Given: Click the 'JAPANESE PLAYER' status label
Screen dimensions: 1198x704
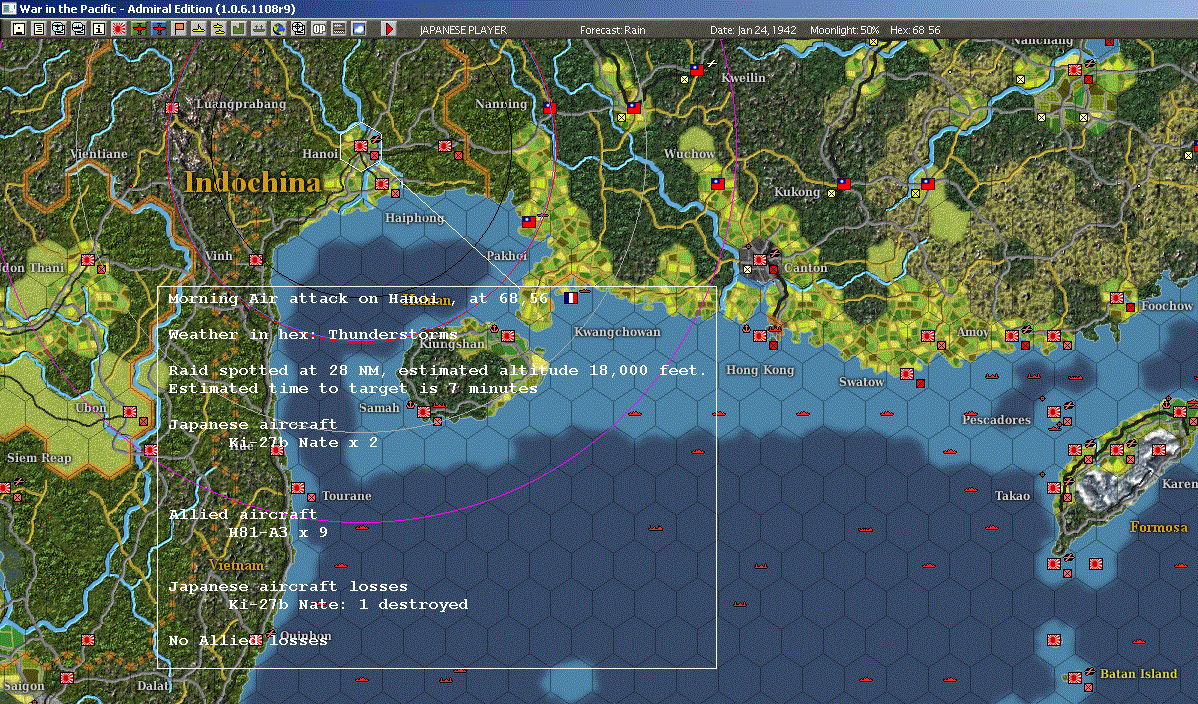Looking at the screenshot, I should (x=463, y=30).
